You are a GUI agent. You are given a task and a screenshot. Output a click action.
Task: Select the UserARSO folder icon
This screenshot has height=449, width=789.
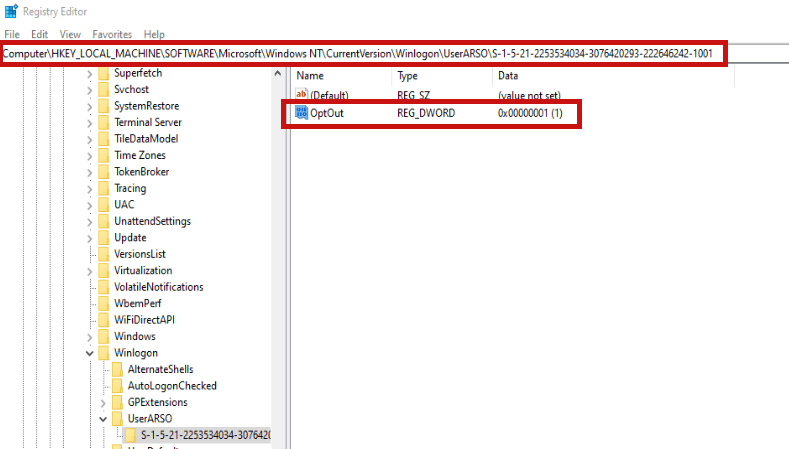(117, 419)
